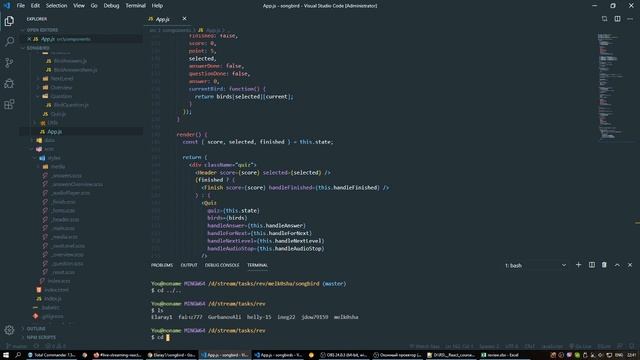Kill the terminal with trash icon
The image size is (640, 360).
pyautogui.click(x=604, y=265)
